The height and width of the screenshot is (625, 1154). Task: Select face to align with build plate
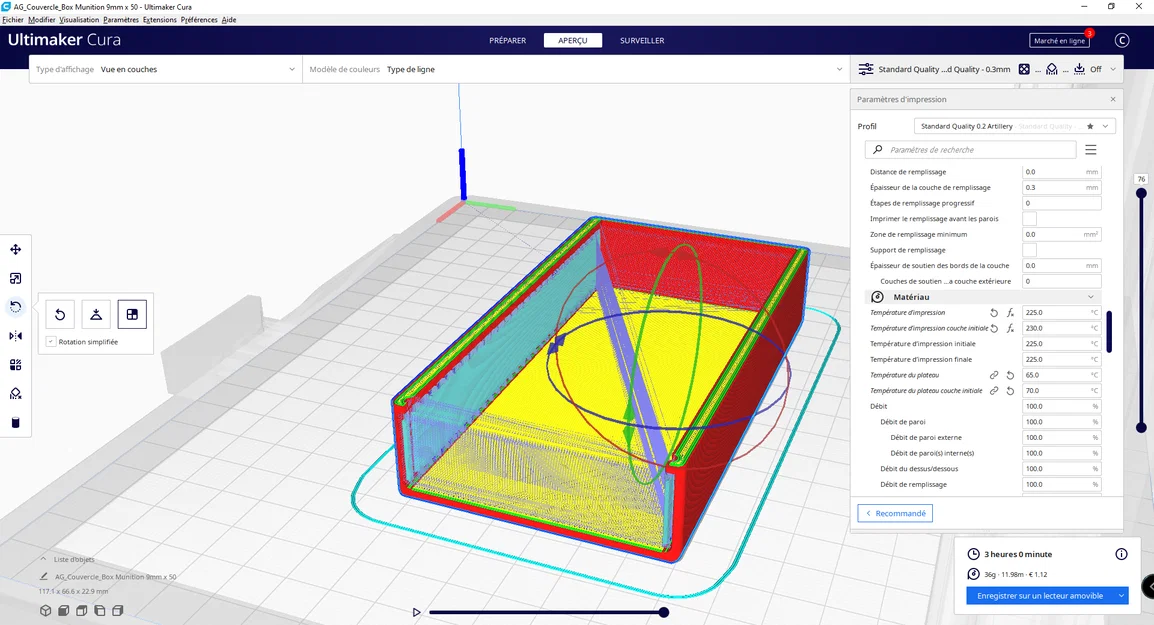tap(132, 314)
